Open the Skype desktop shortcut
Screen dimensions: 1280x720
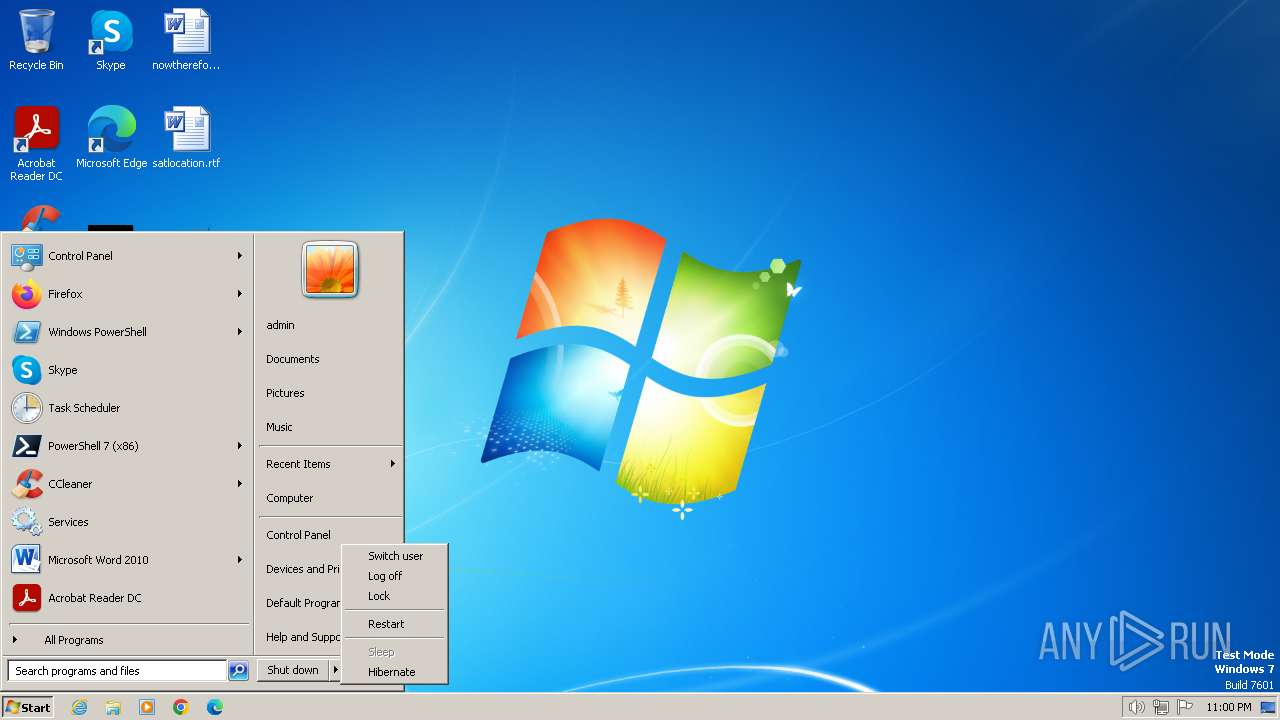point(110,40)
